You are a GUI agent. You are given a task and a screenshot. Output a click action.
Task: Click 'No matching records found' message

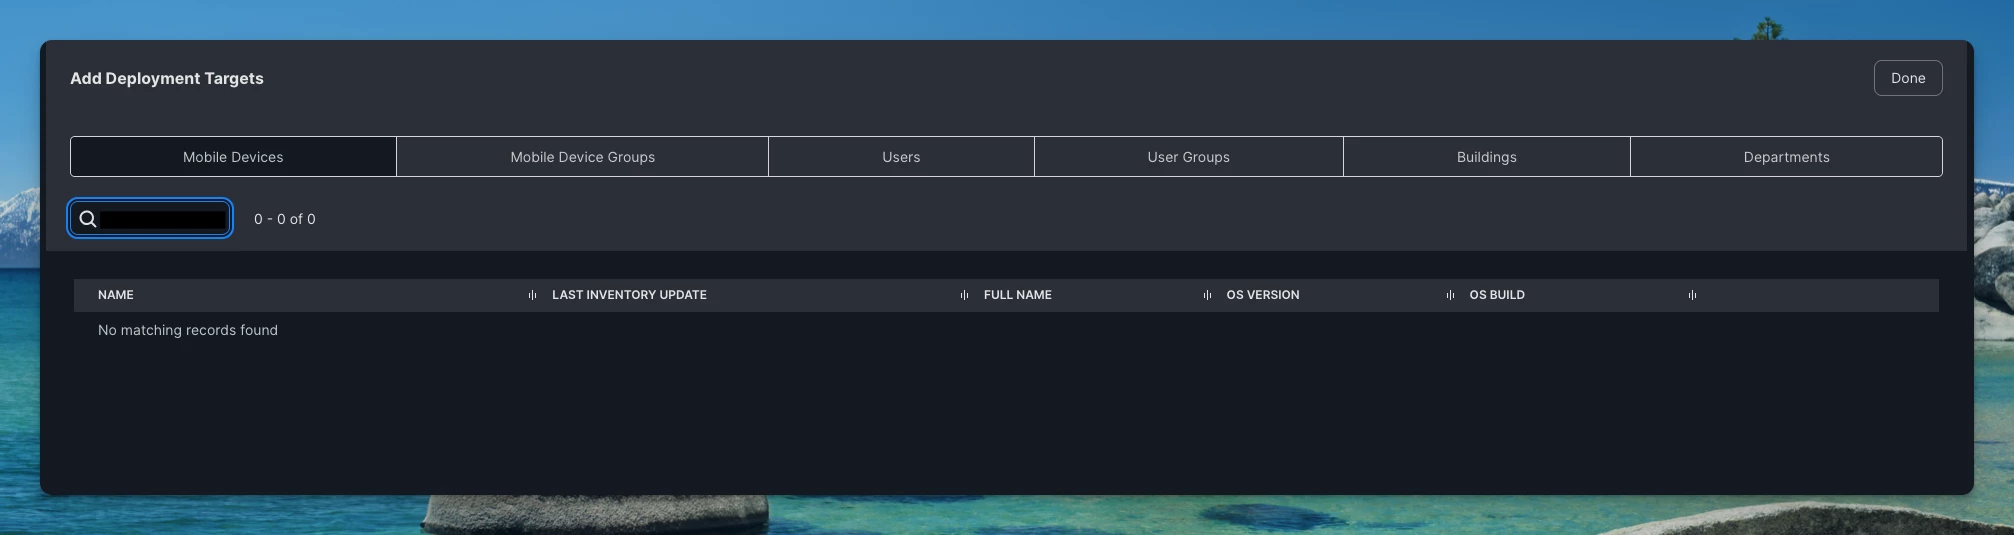(188, 330)
